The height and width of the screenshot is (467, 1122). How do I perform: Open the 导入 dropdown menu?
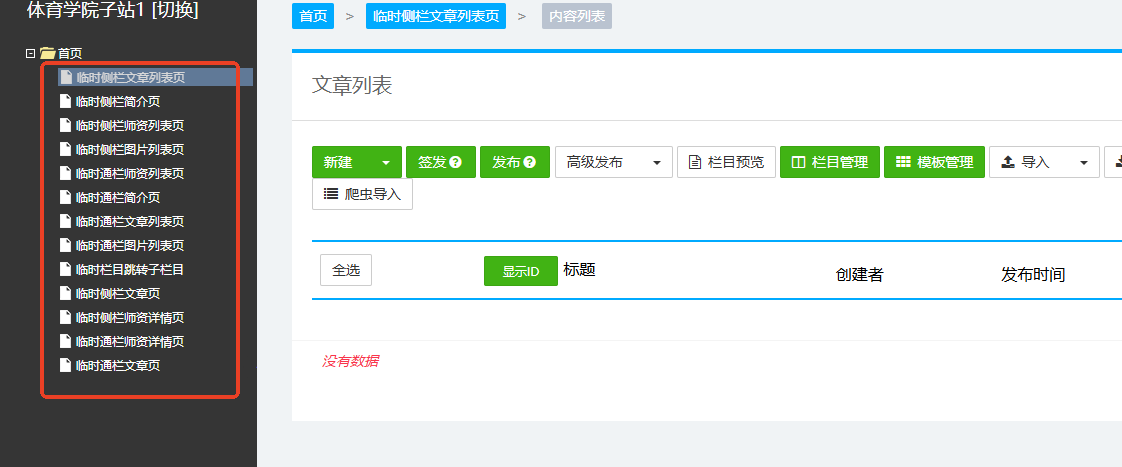point(1083,162)
